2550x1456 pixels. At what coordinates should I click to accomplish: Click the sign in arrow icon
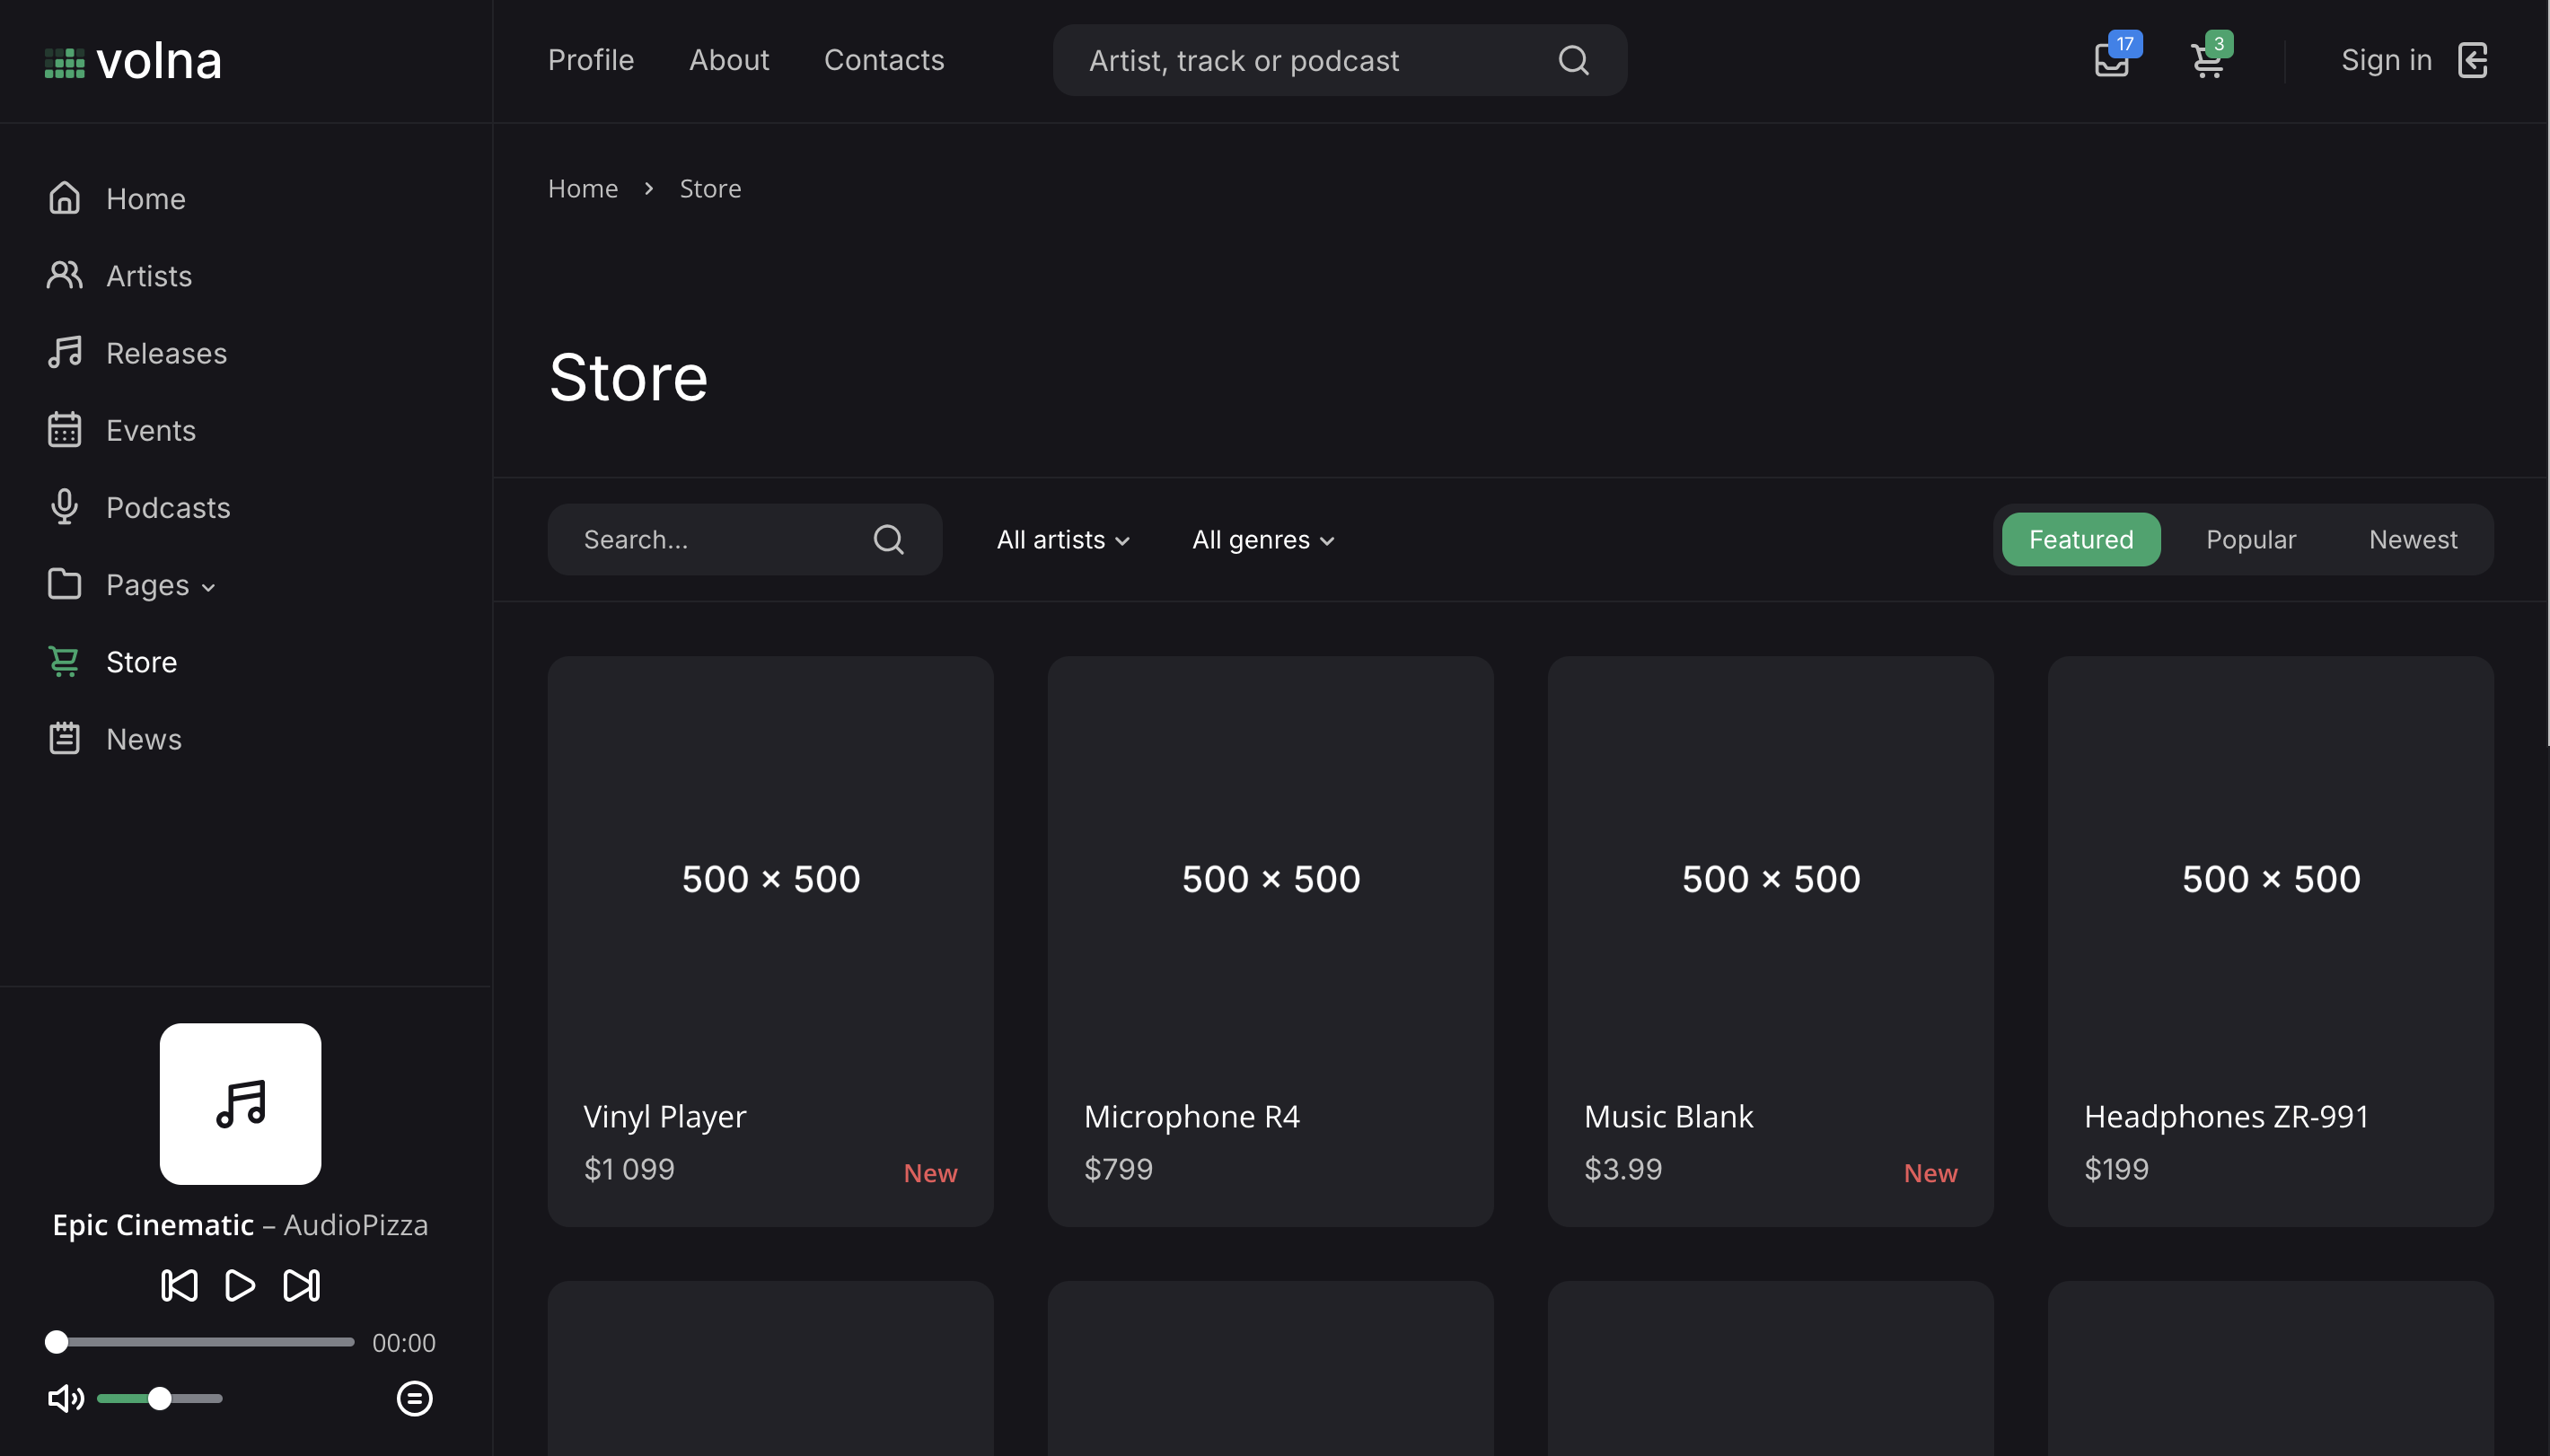click(x=2473, y=60)
